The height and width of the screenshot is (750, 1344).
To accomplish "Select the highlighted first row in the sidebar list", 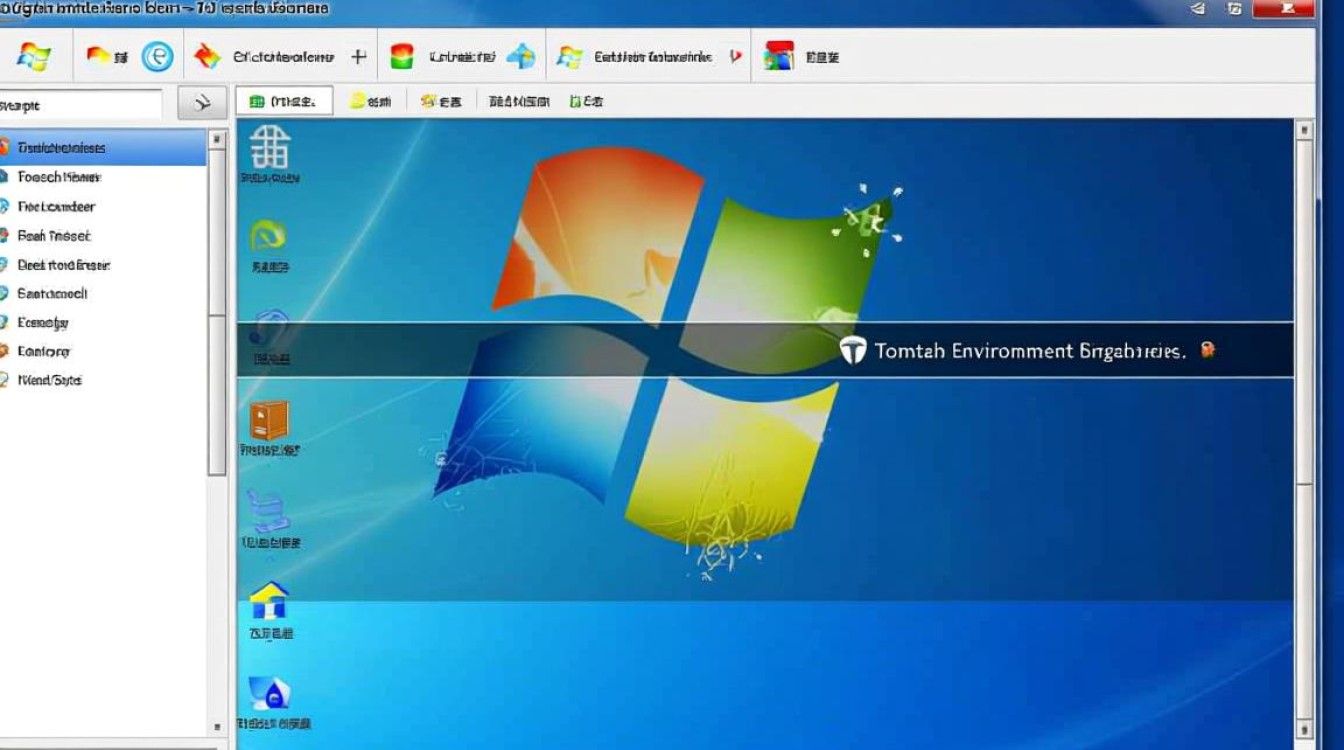I will coord(103,148).
